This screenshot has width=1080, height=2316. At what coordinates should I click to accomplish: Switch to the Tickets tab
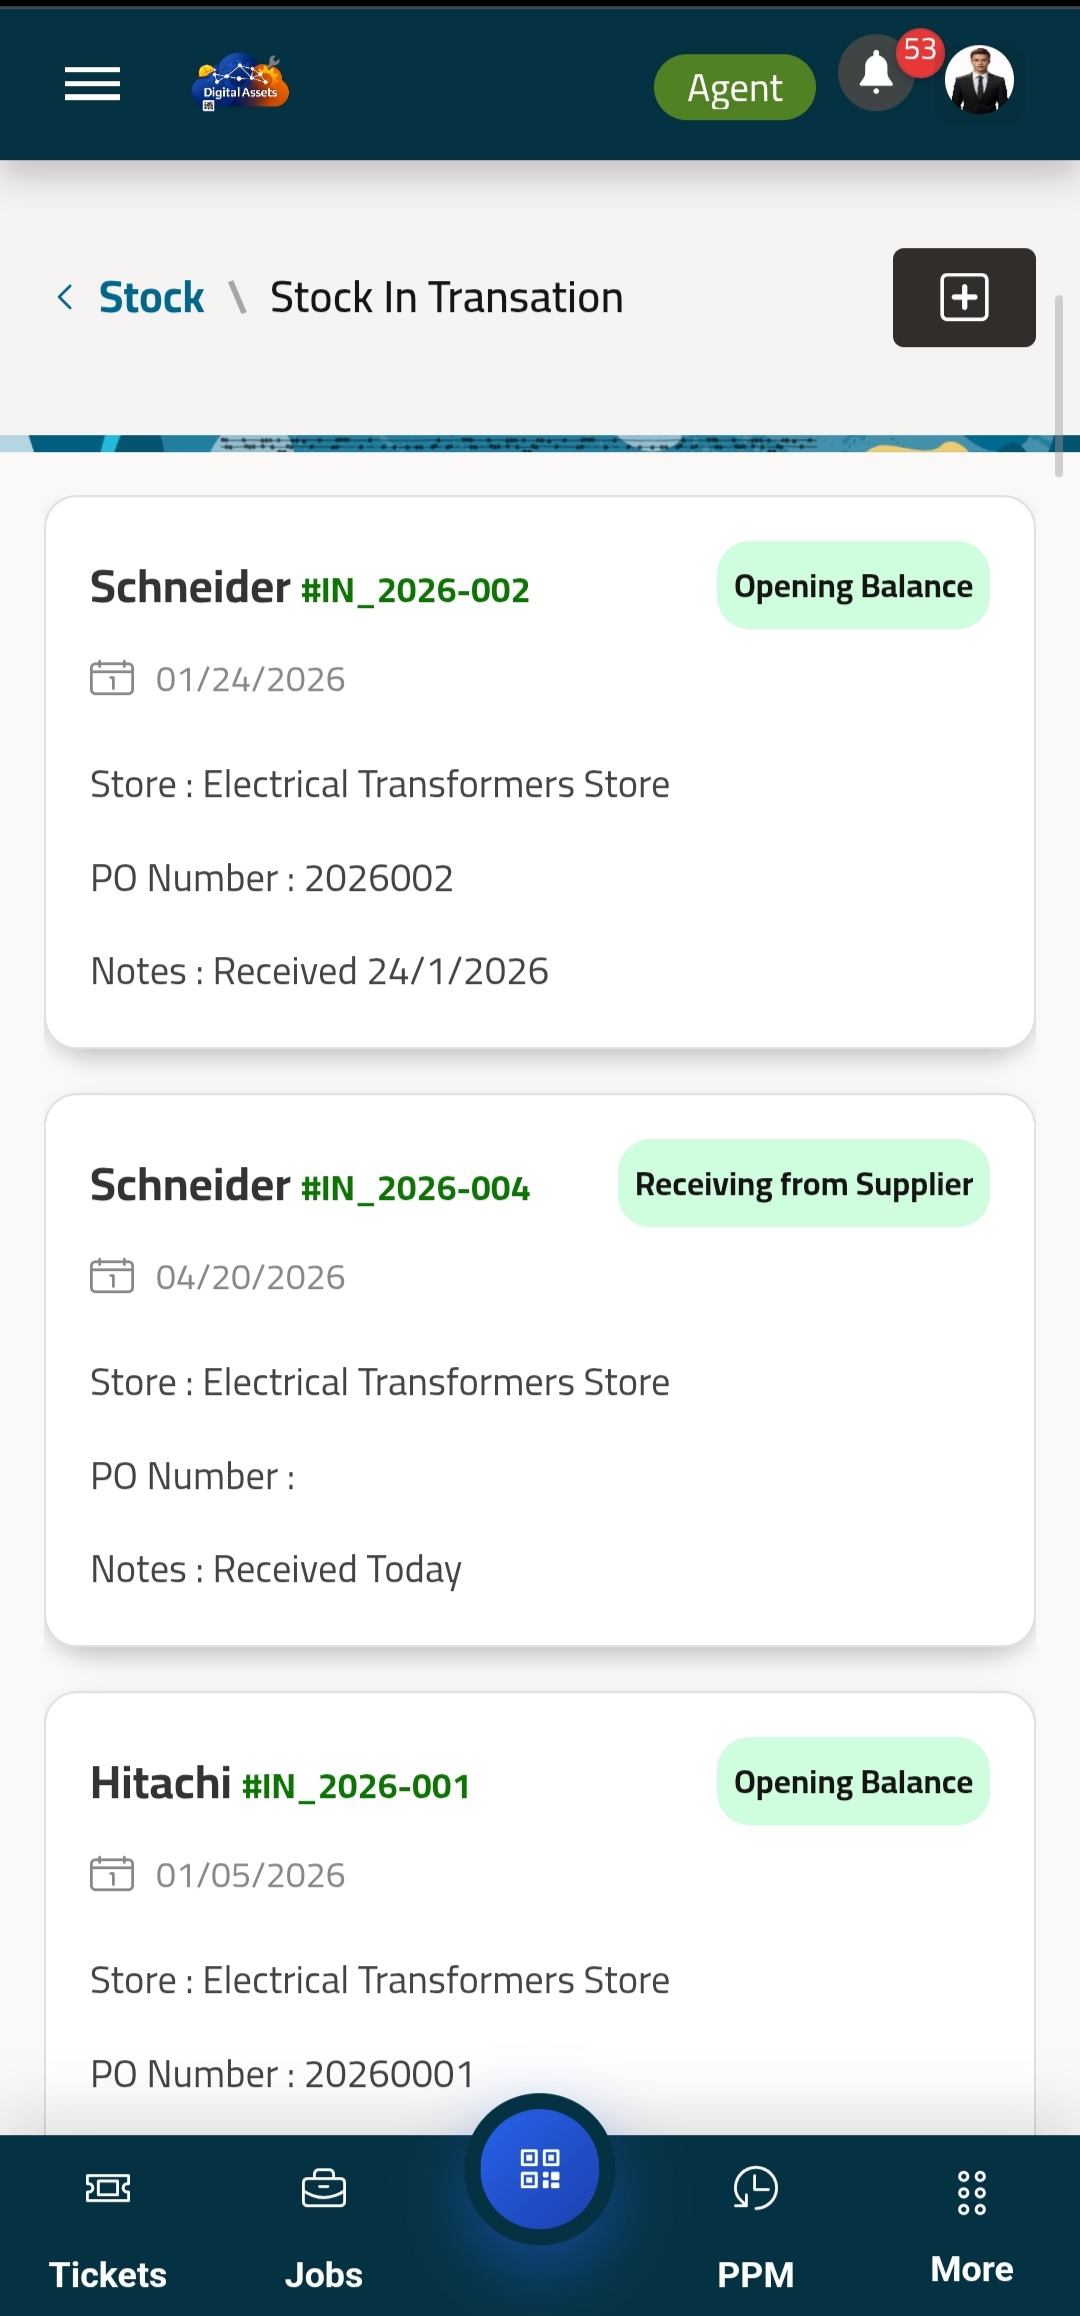tap(108, 2228)
